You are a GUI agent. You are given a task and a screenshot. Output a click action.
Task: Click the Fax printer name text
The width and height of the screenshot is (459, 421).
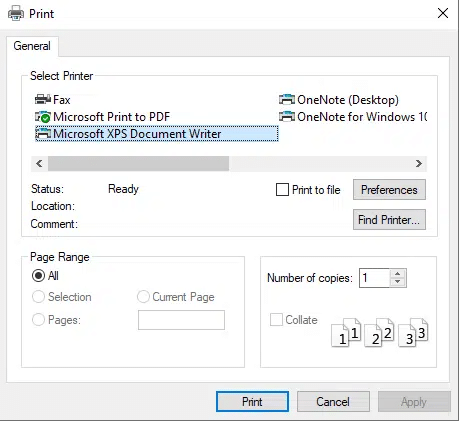(x=62, y=100)
